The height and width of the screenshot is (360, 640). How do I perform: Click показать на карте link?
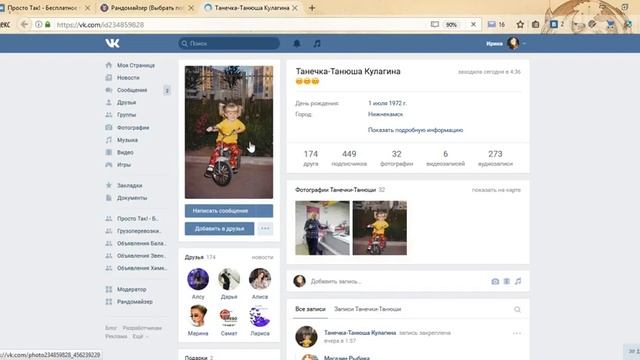[496, 190]
